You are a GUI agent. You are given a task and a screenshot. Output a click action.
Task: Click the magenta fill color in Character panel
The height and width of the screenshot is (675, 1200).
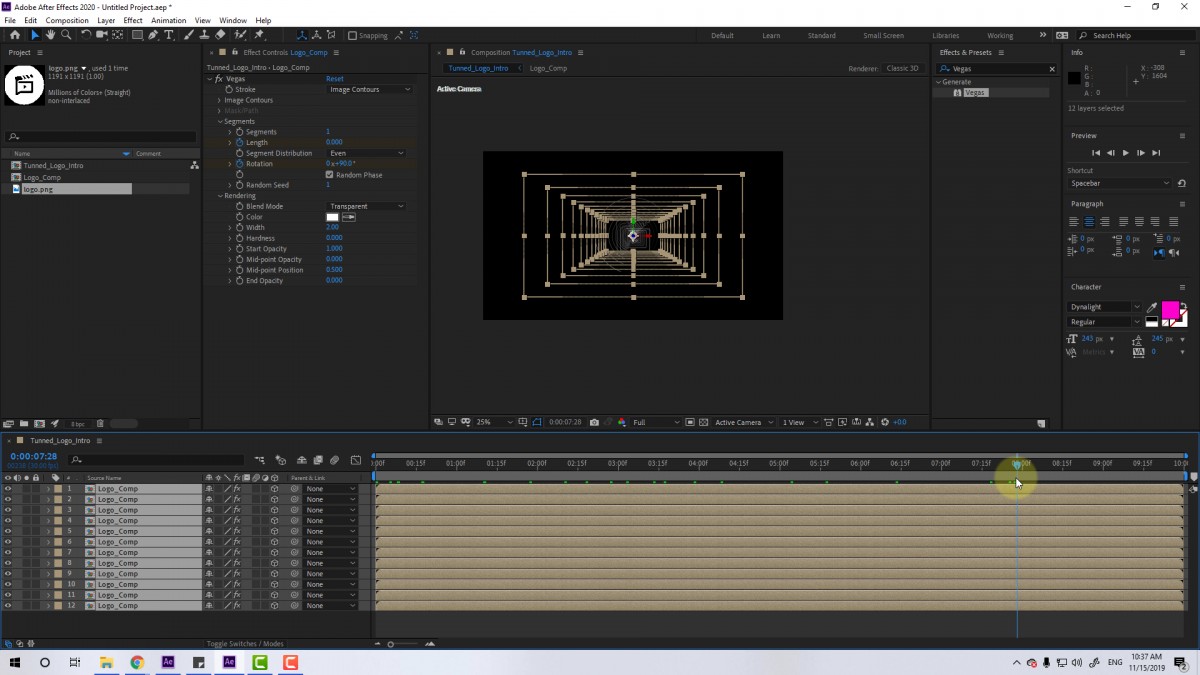pyautogui.click(x=1169, y=309)
